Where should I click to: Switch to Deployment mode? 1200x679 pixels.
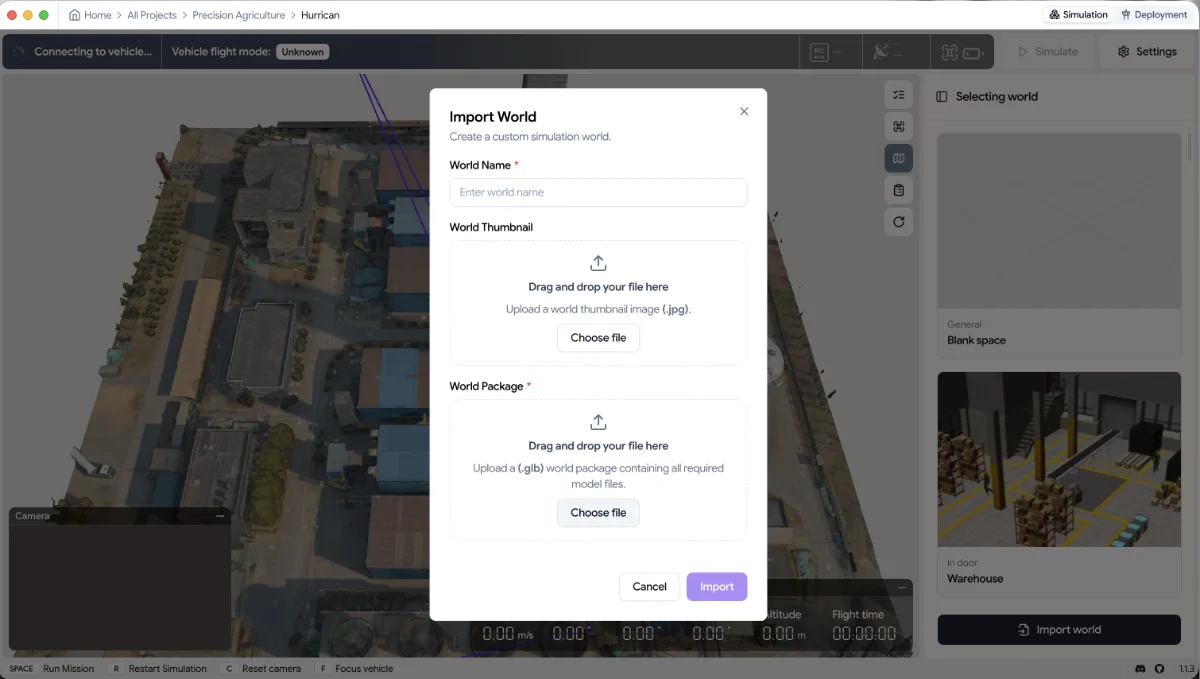point(1154,15)
